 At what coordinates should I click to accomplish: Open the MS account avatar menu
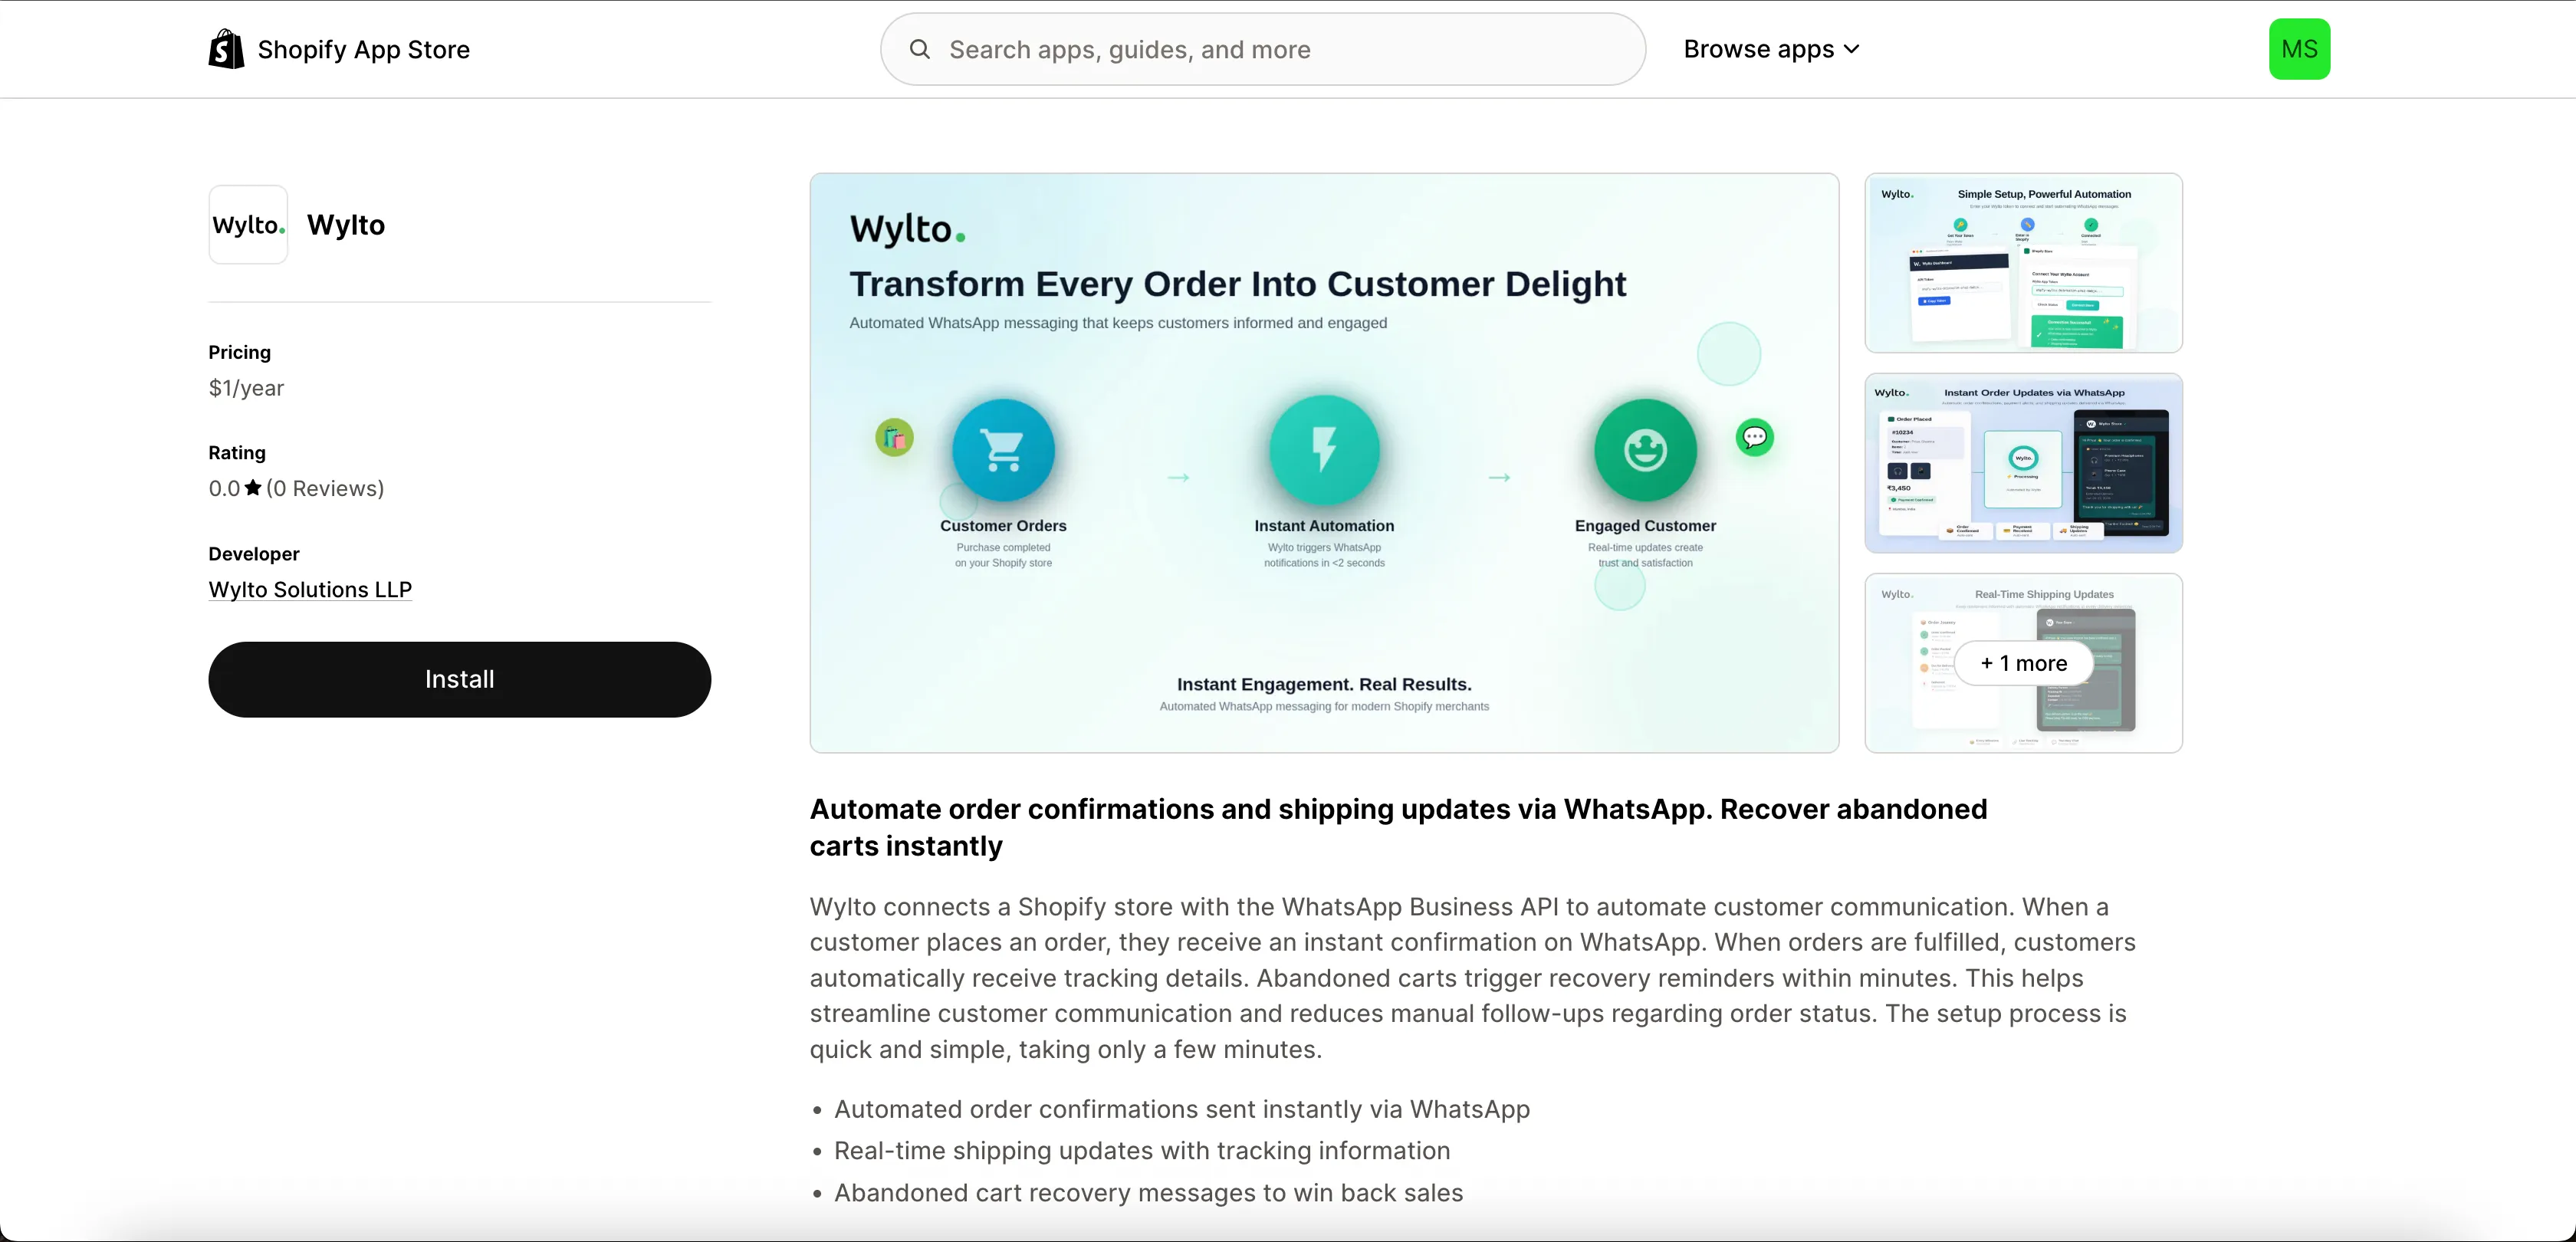coord(2299,49)
